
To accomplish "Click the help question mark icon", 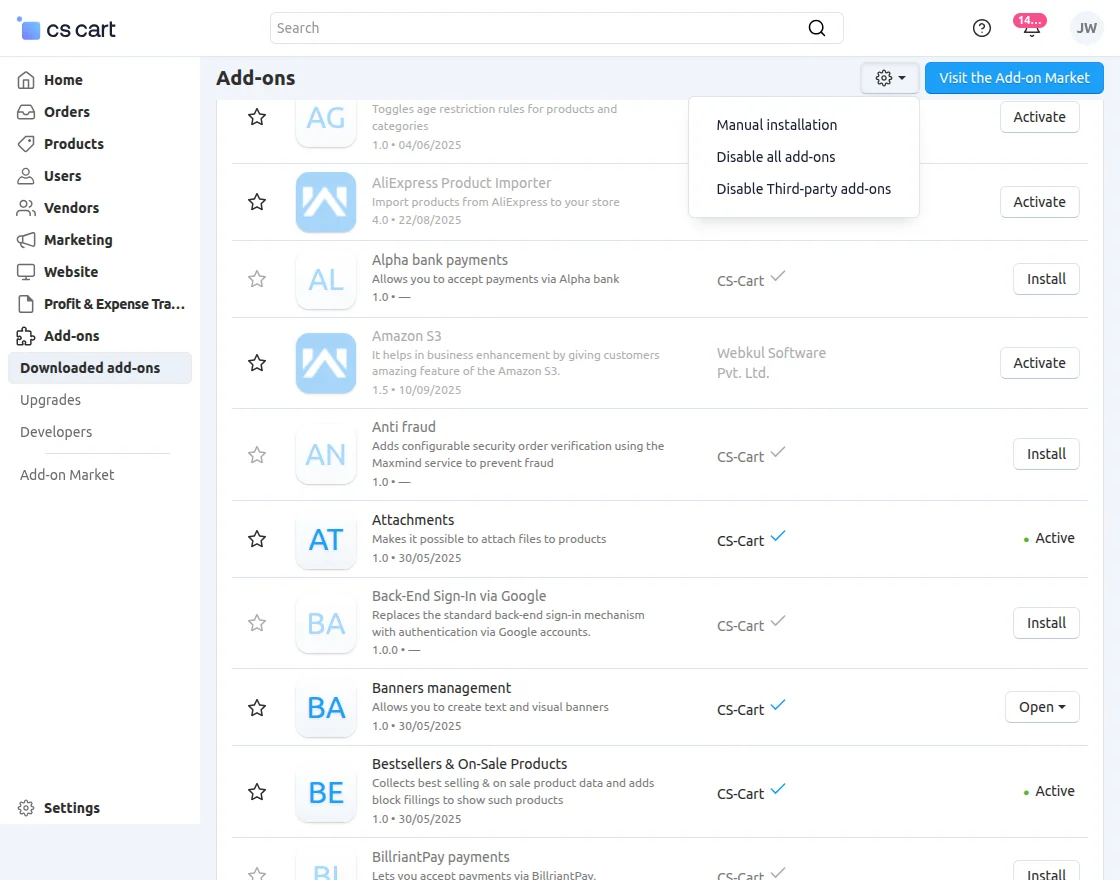I will point(982,28).
